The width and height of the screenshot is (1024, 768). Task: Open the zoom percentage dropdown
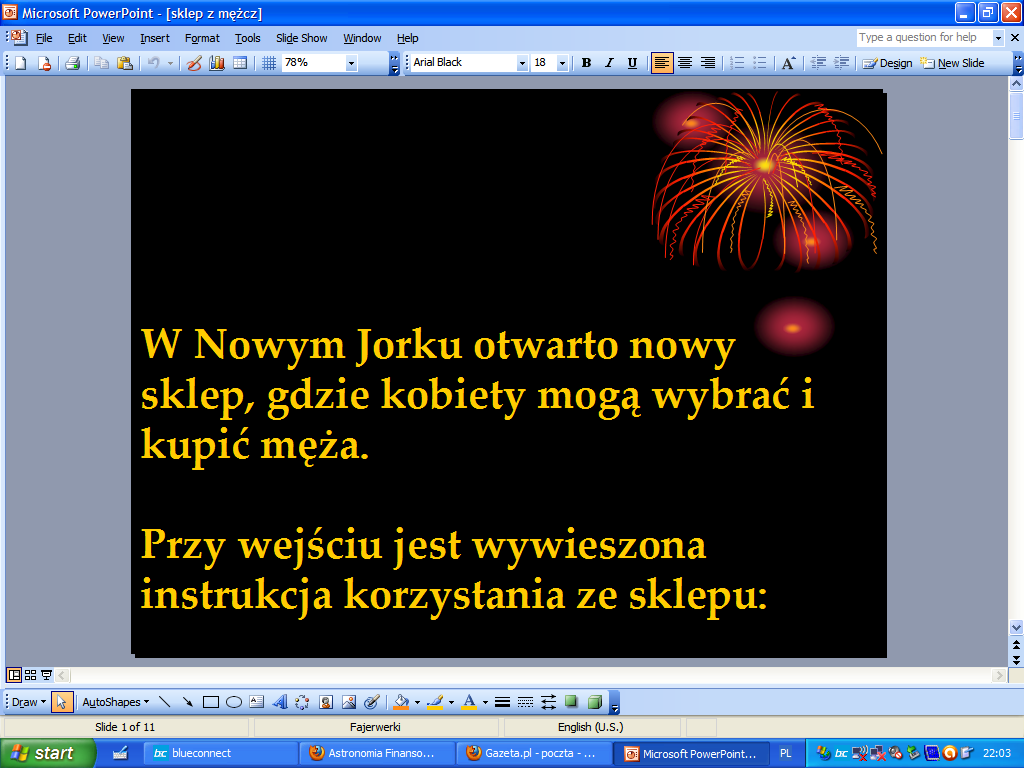click(351, 63)
